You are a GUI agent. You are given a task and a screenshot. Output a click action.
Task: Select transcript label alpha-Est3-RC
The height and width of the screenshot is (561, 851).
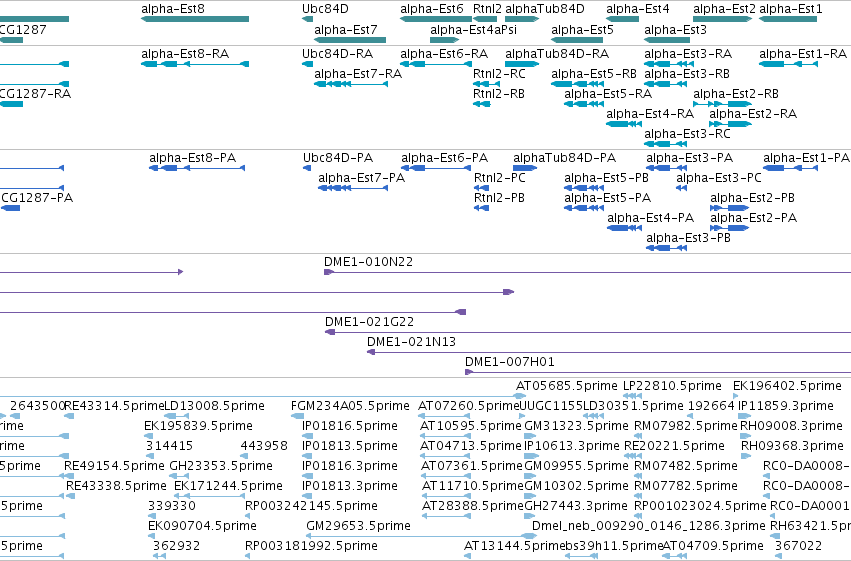(x=687, y=134)
